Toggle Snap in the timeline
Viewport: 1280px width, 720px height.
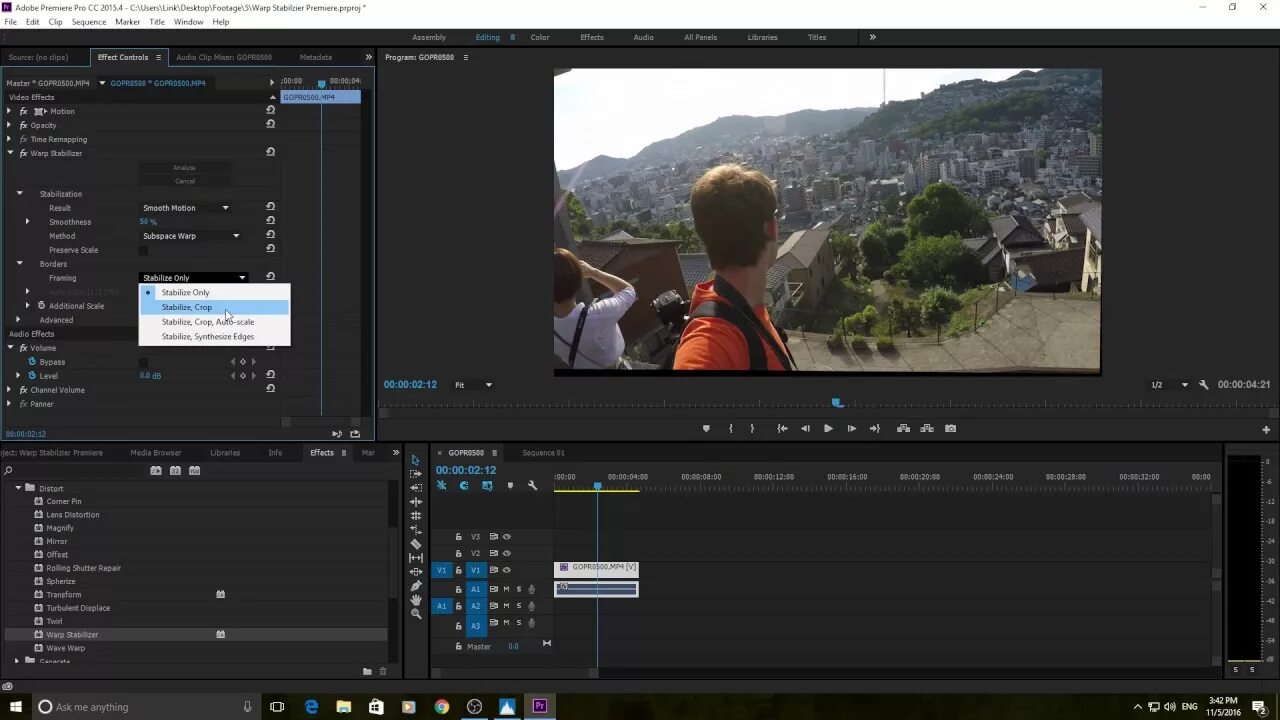(464, 486)
